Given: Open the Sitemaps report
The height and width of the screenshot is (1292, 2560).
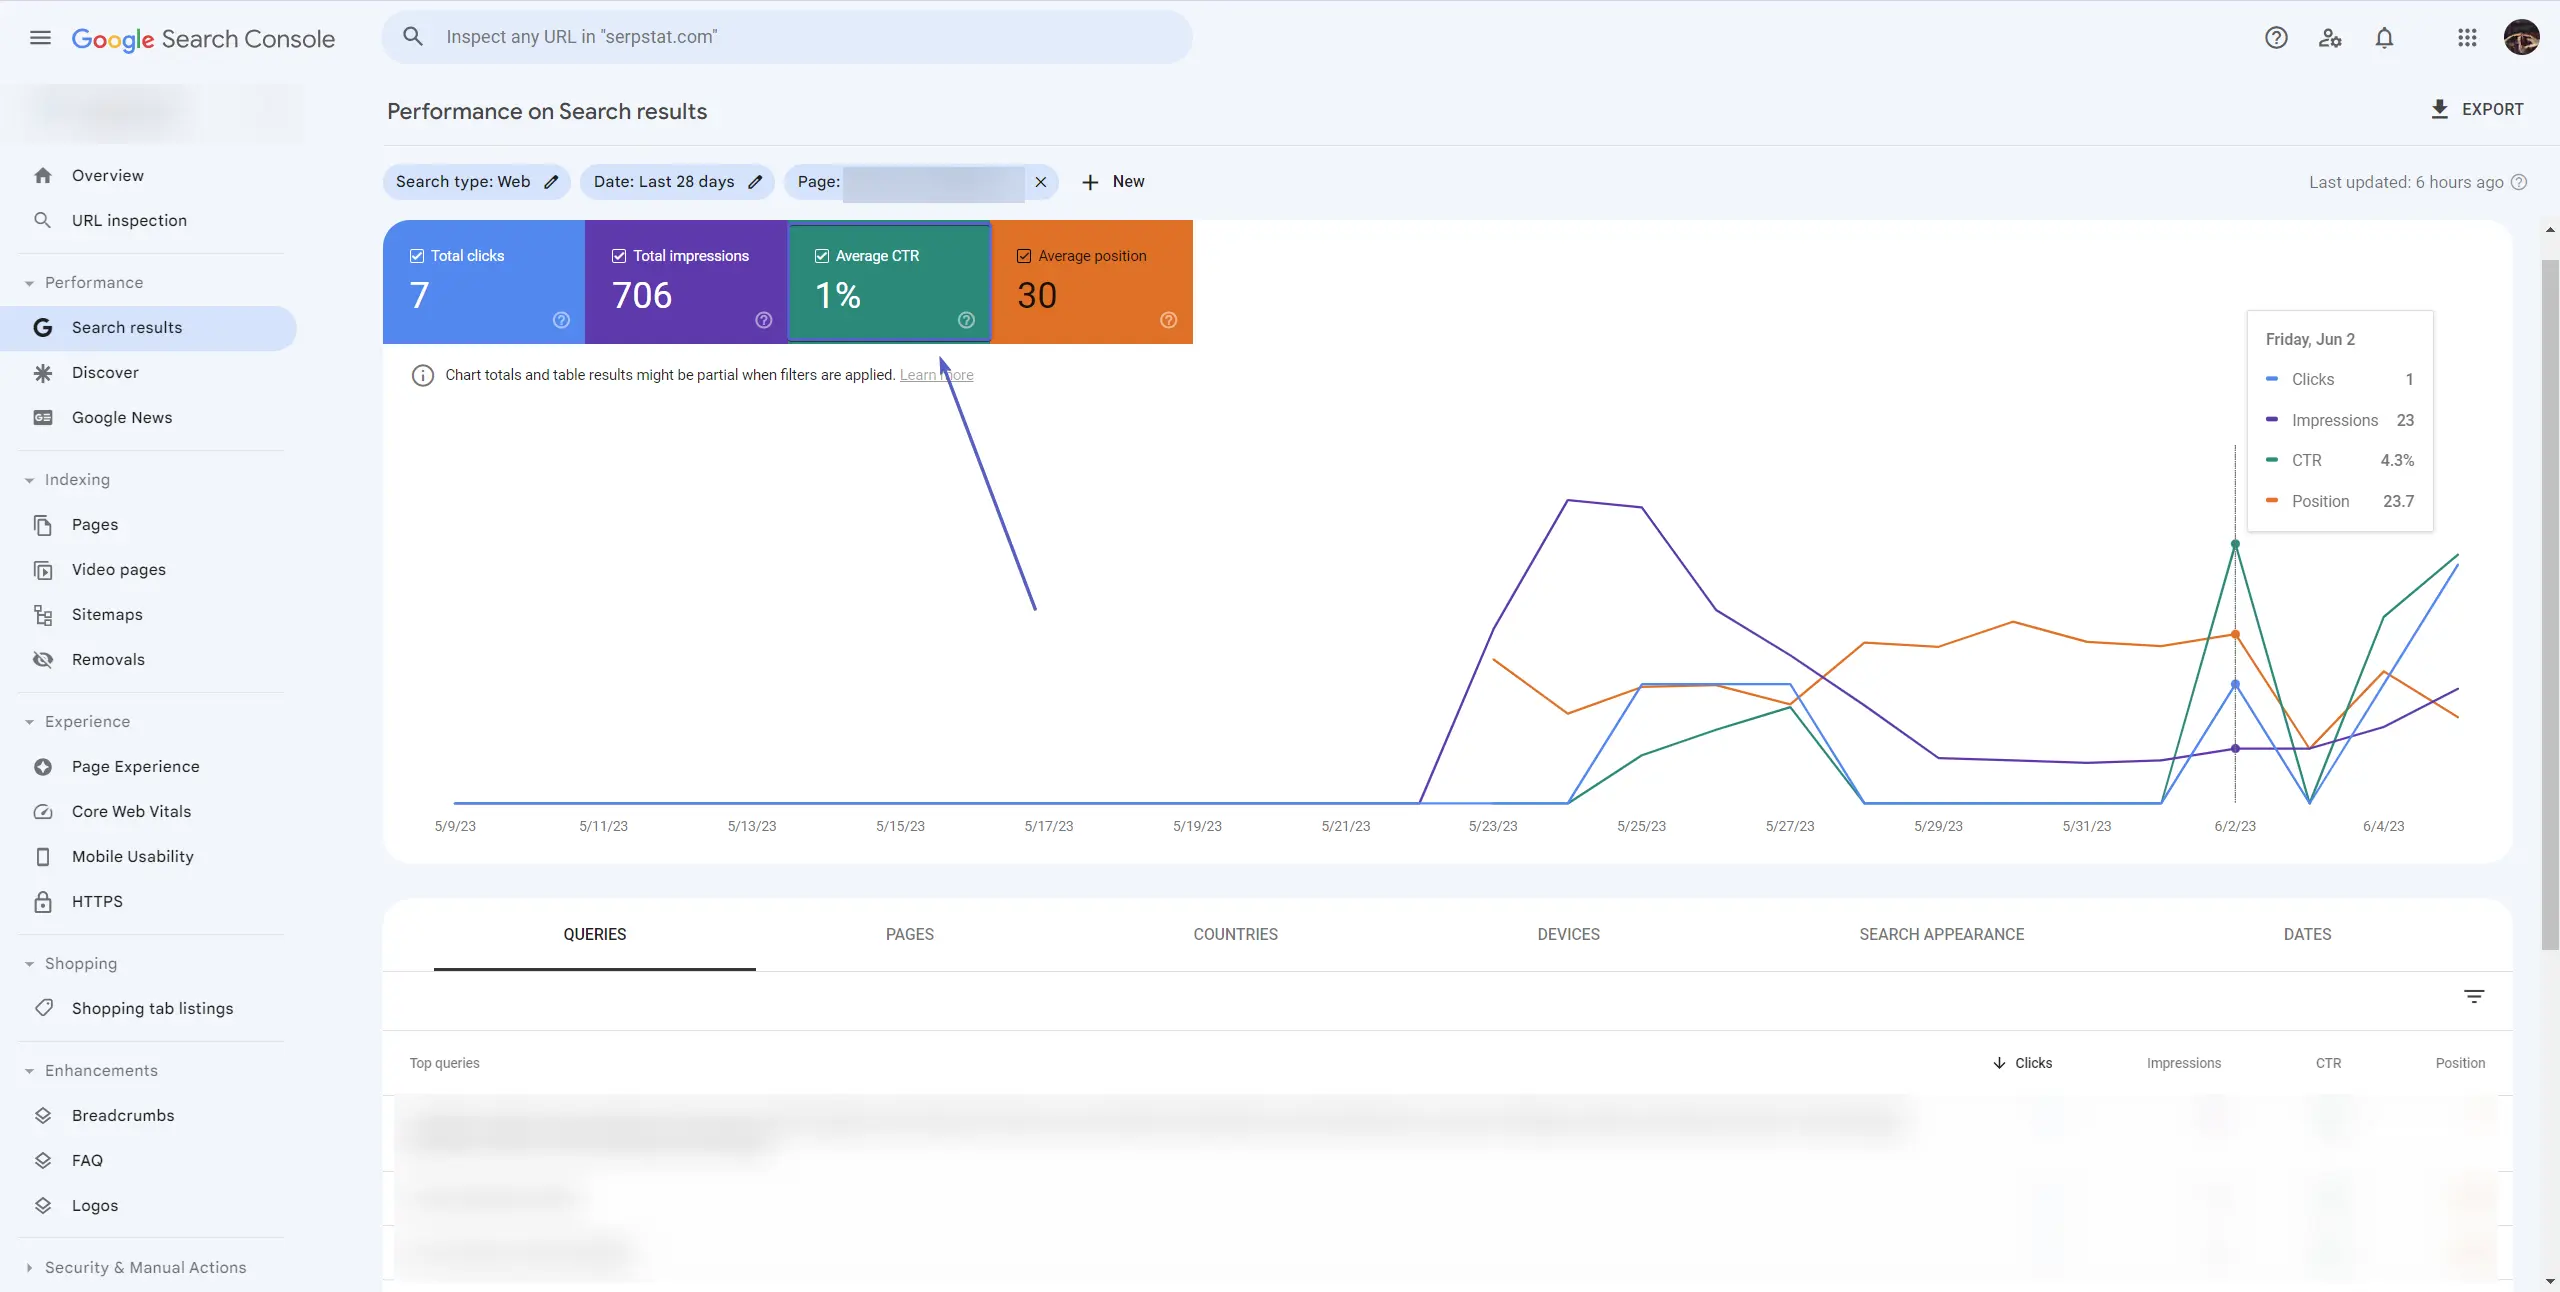Looking at the screenshot, I should [106, 614].
